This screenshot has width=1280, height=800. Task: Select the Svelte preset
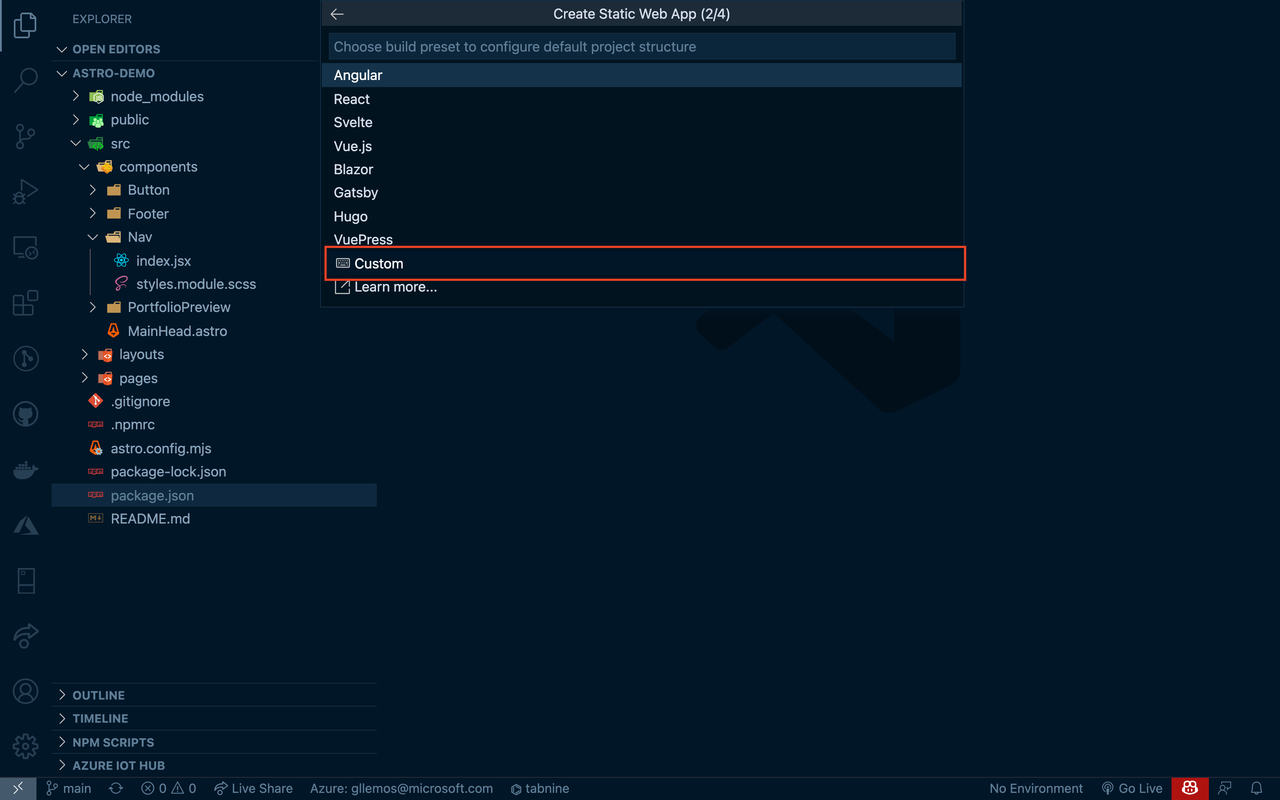(x=642, y=122)
